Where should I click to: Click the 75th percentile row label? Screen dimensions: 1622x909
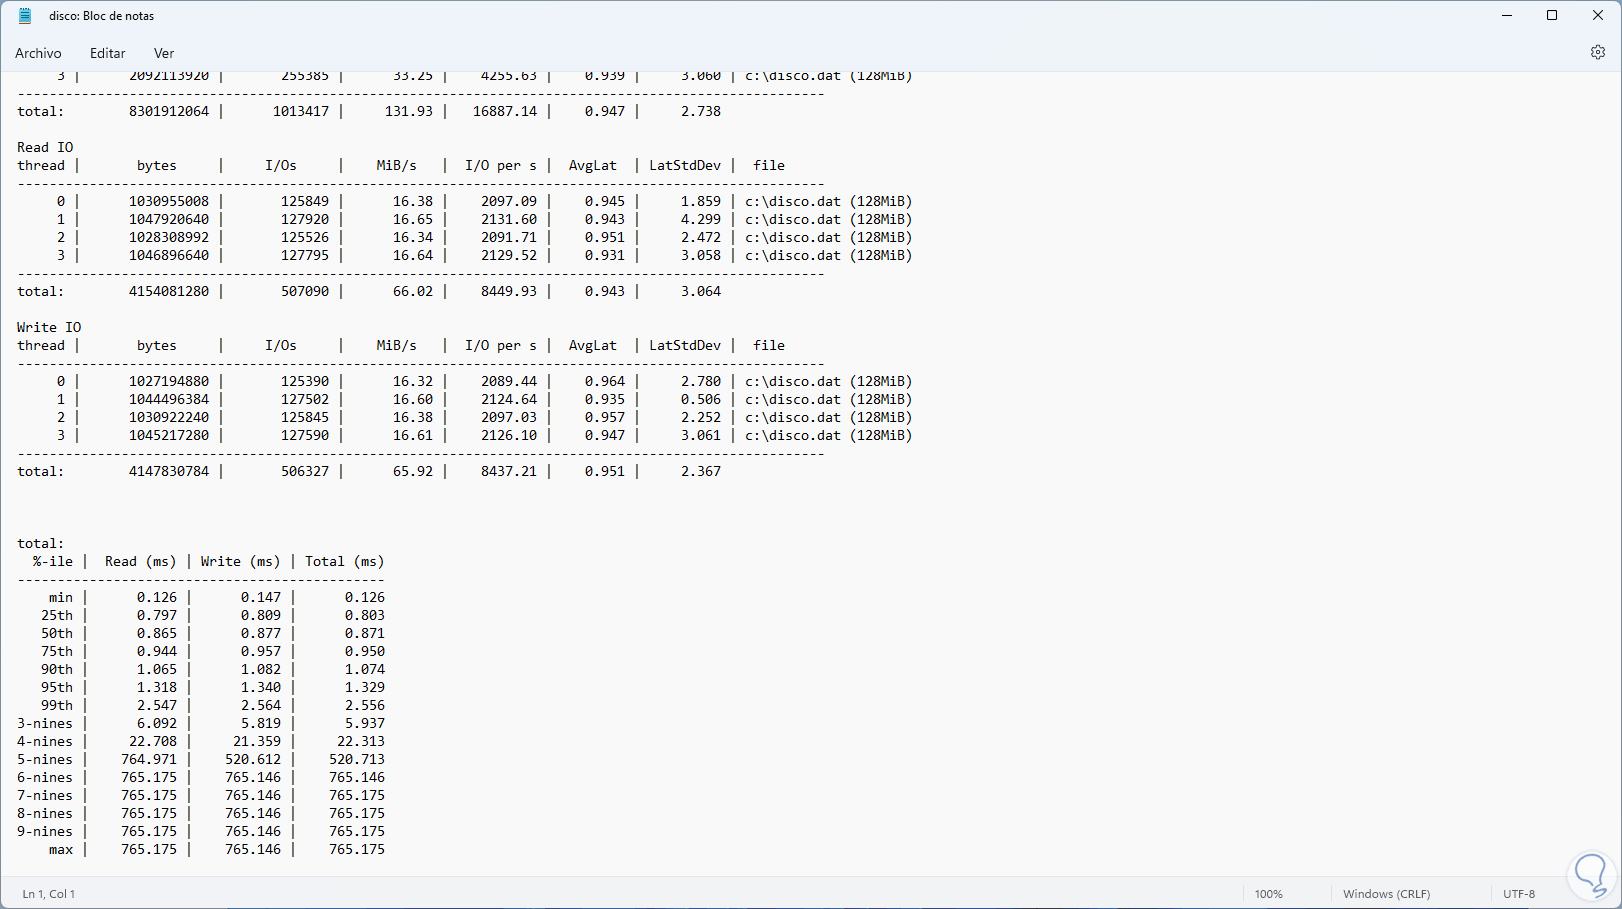tap(57, 651)
